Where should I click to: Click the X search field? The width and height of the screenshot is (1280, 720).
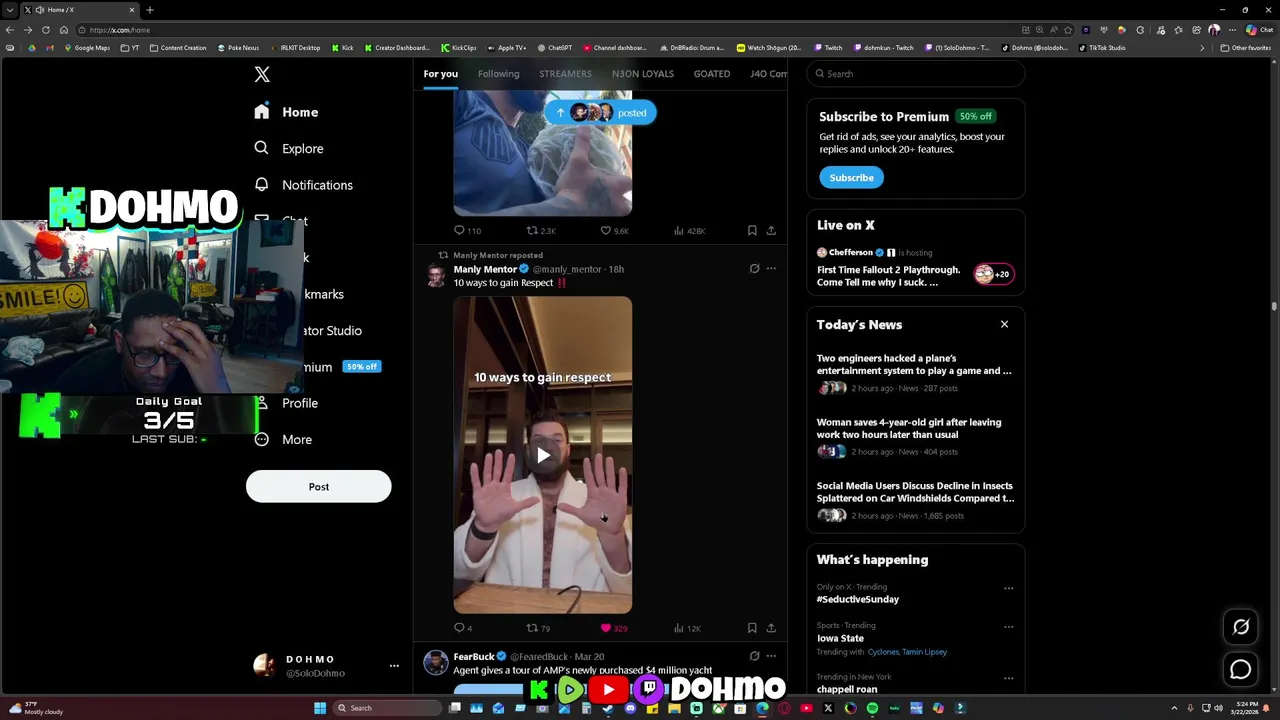(x=915, y=73)
